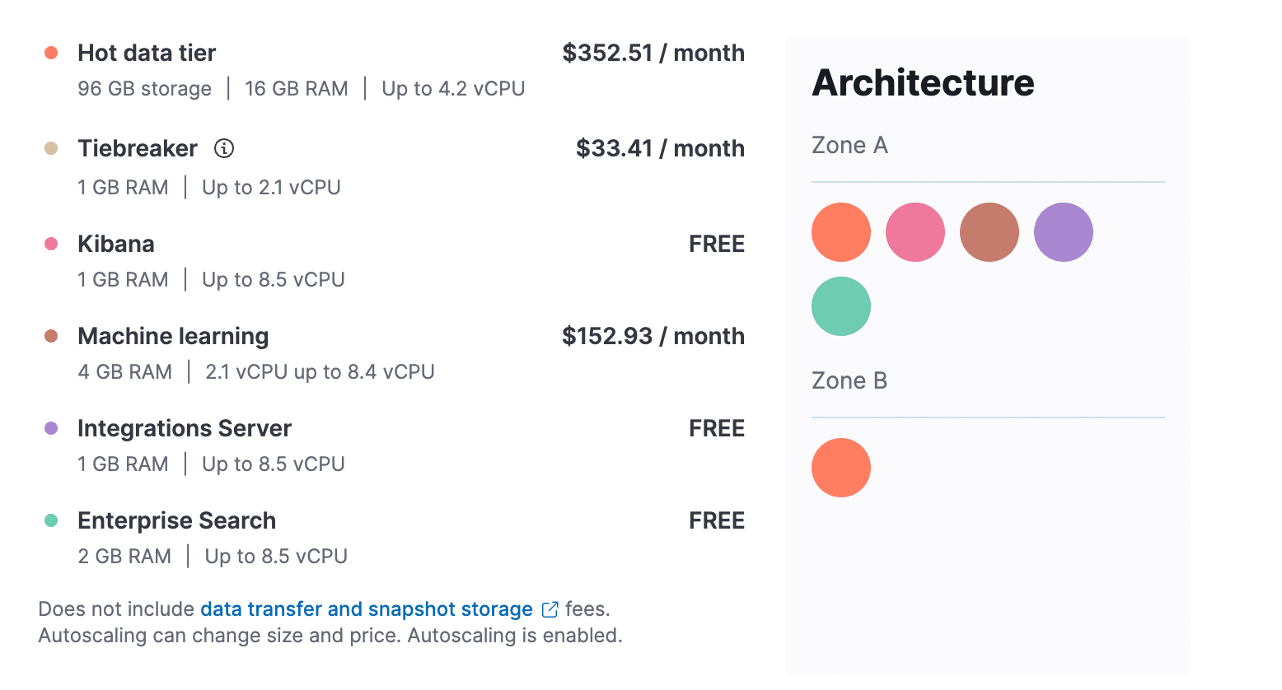Select the purple integrations circle in Zone A
This screenshot has height=690, width=1282.
1063,232
